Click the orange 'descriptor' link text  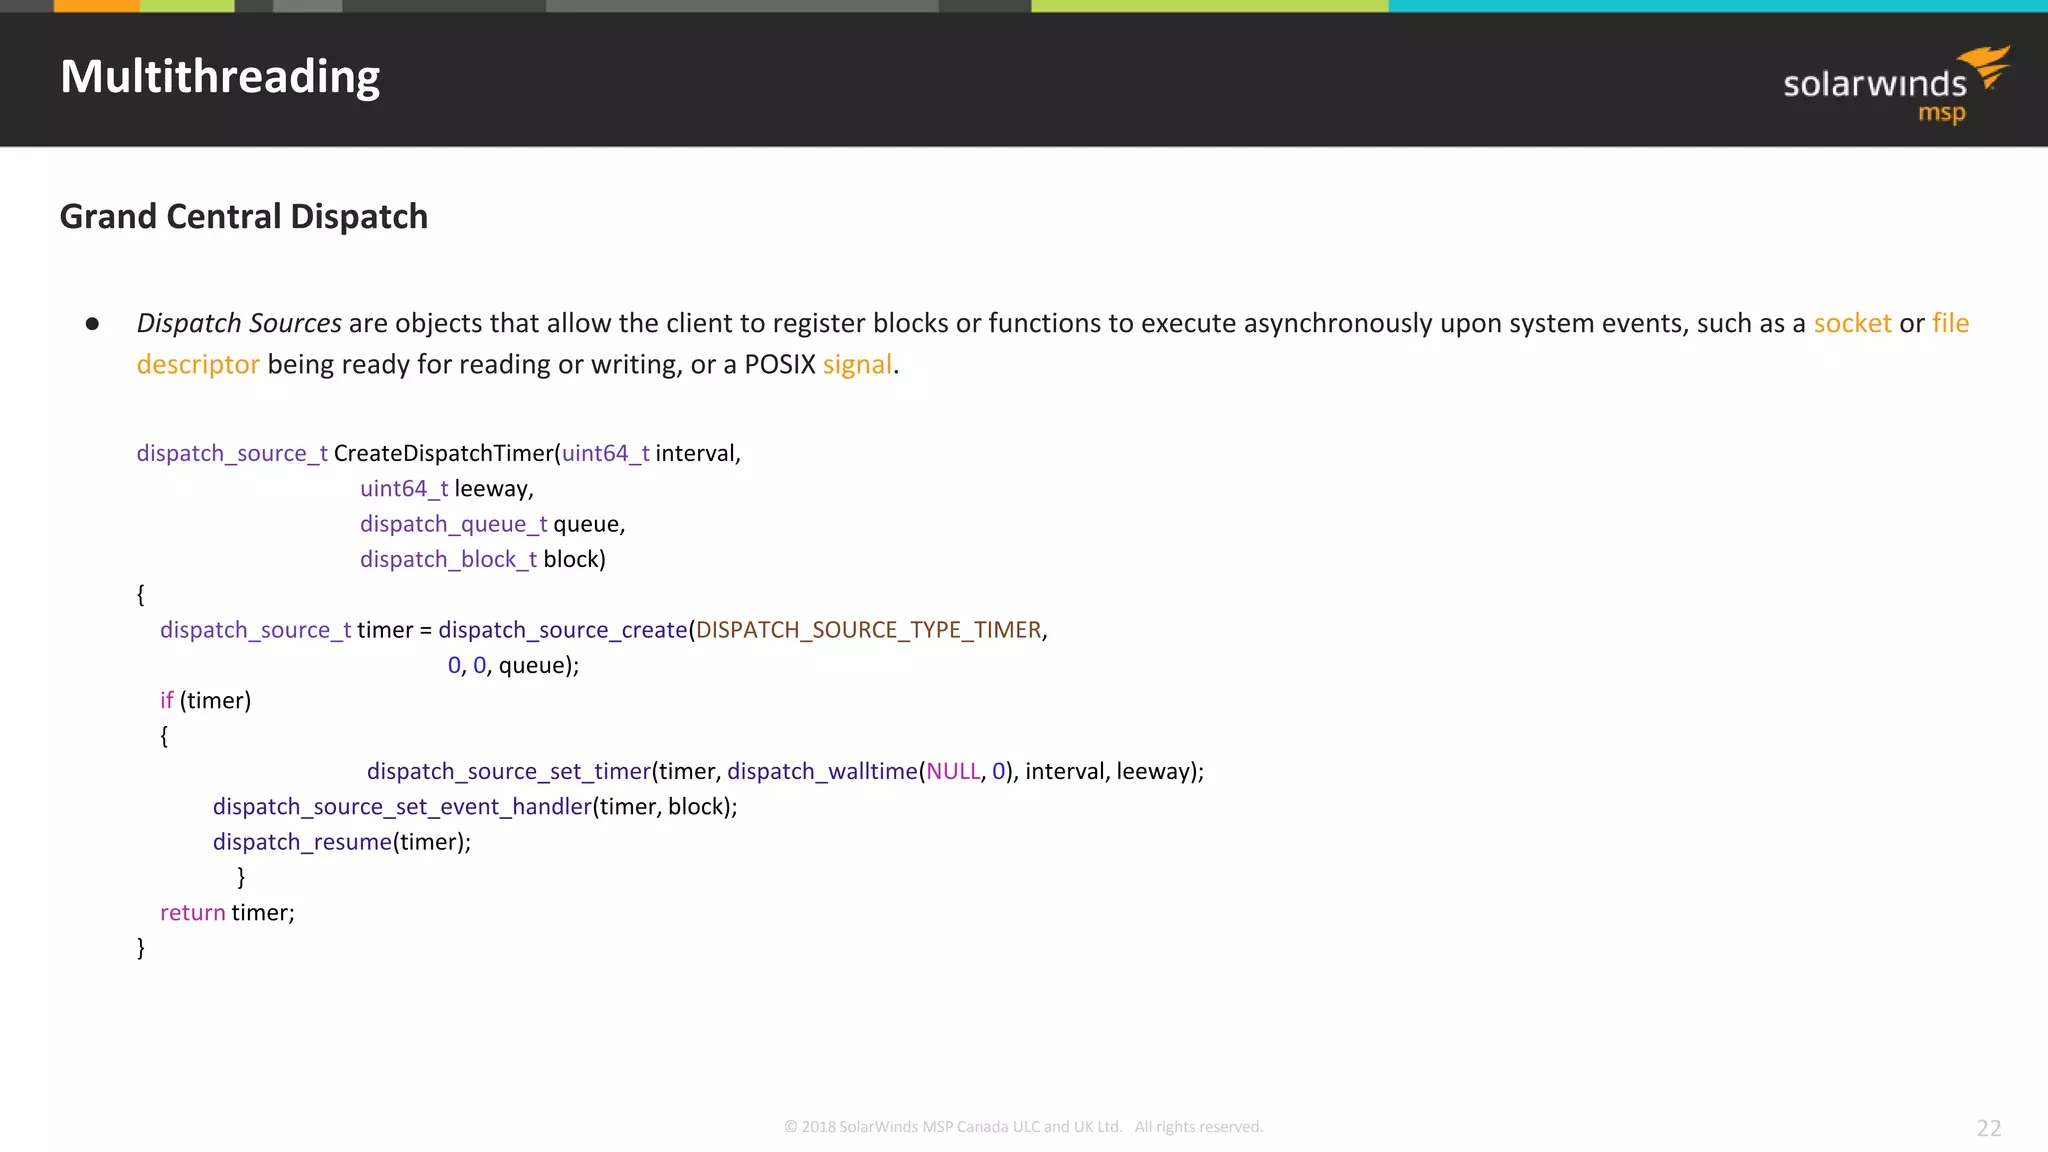(198, 364)
